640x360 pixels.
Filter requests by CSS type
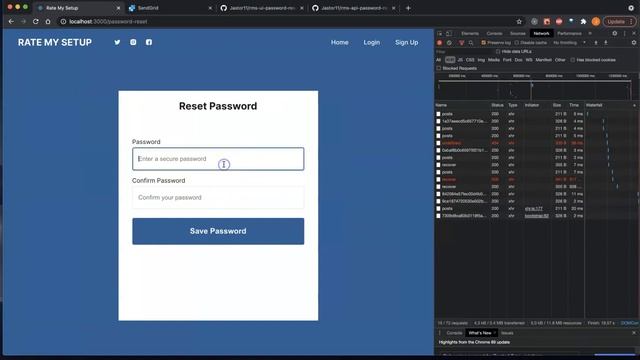470,60
